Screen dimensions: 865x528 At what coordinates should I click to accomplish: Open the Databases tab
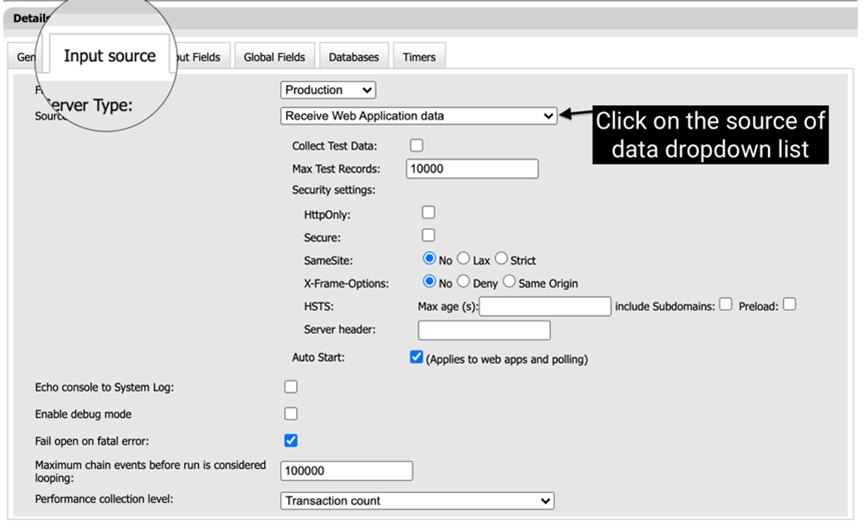coord(353,58)
